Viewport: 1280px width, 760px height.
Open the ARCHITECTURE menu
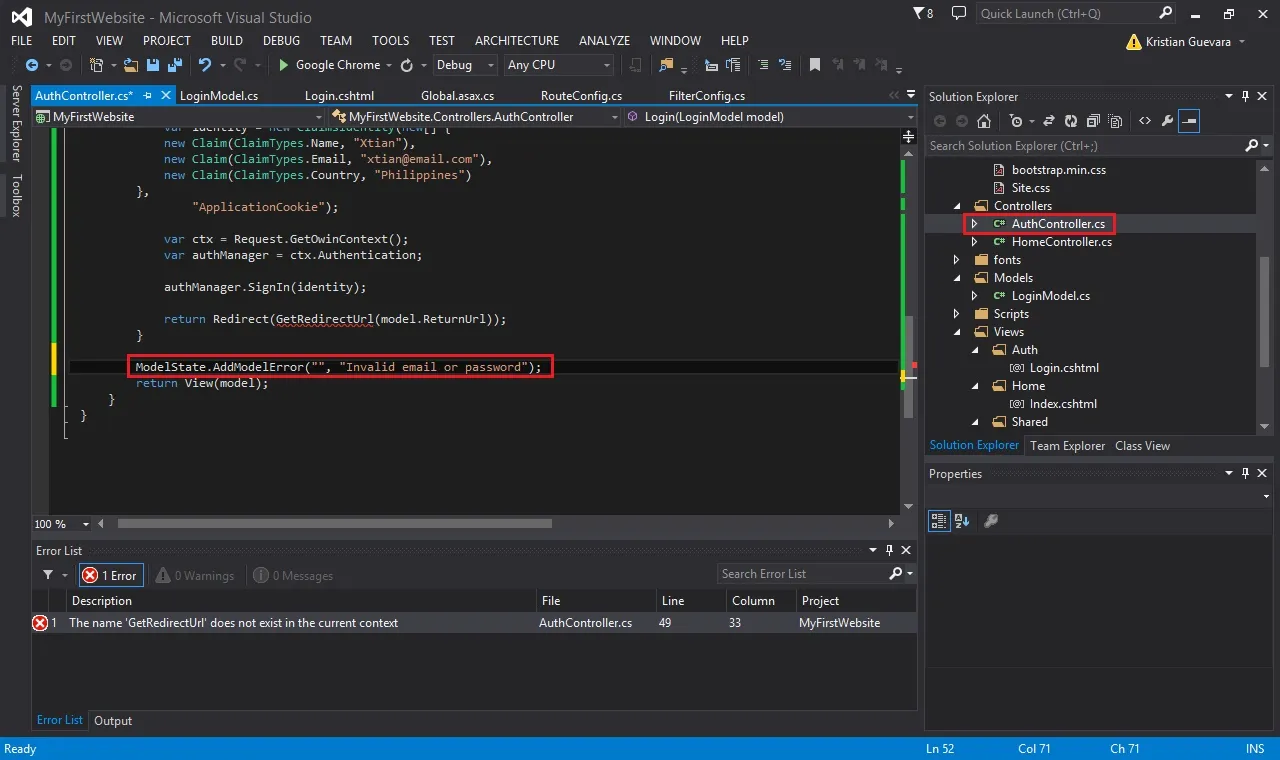(517, 41)
